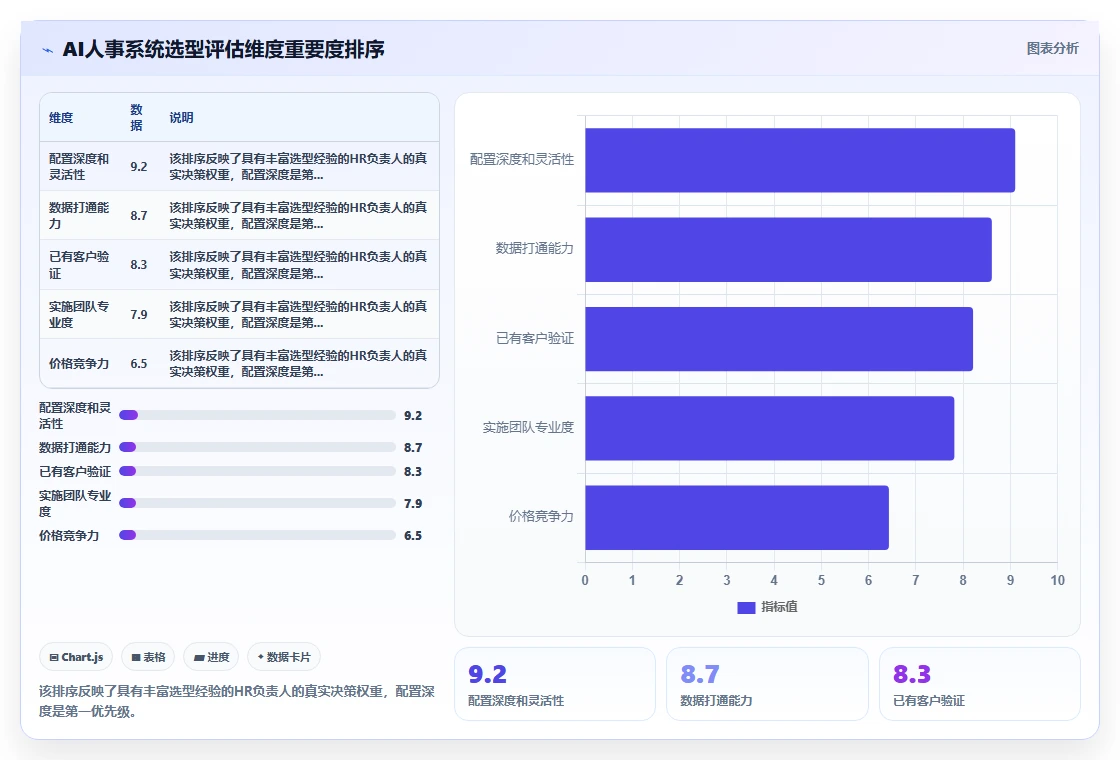
Task: Select the 已有客户验证 table cell
Action: click(x=81, y=264)
